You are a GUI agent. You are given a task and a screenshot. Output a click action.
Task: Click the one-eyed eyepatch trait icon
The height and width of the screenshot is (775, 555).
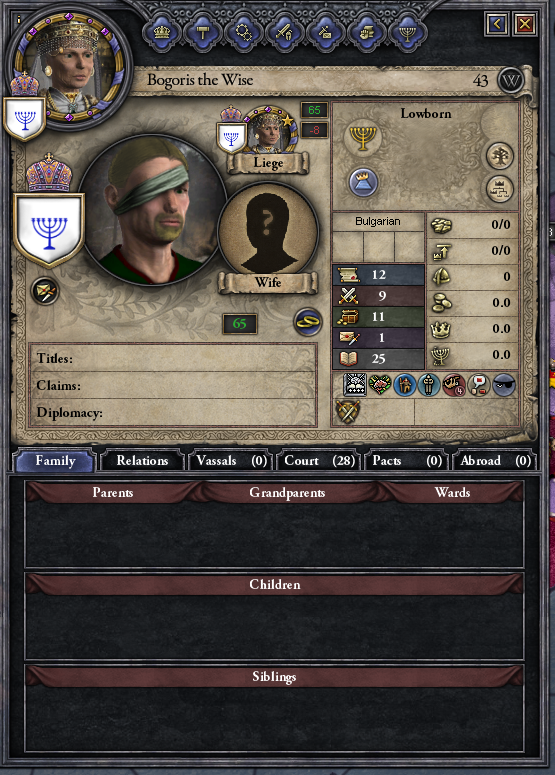point(504,385)
